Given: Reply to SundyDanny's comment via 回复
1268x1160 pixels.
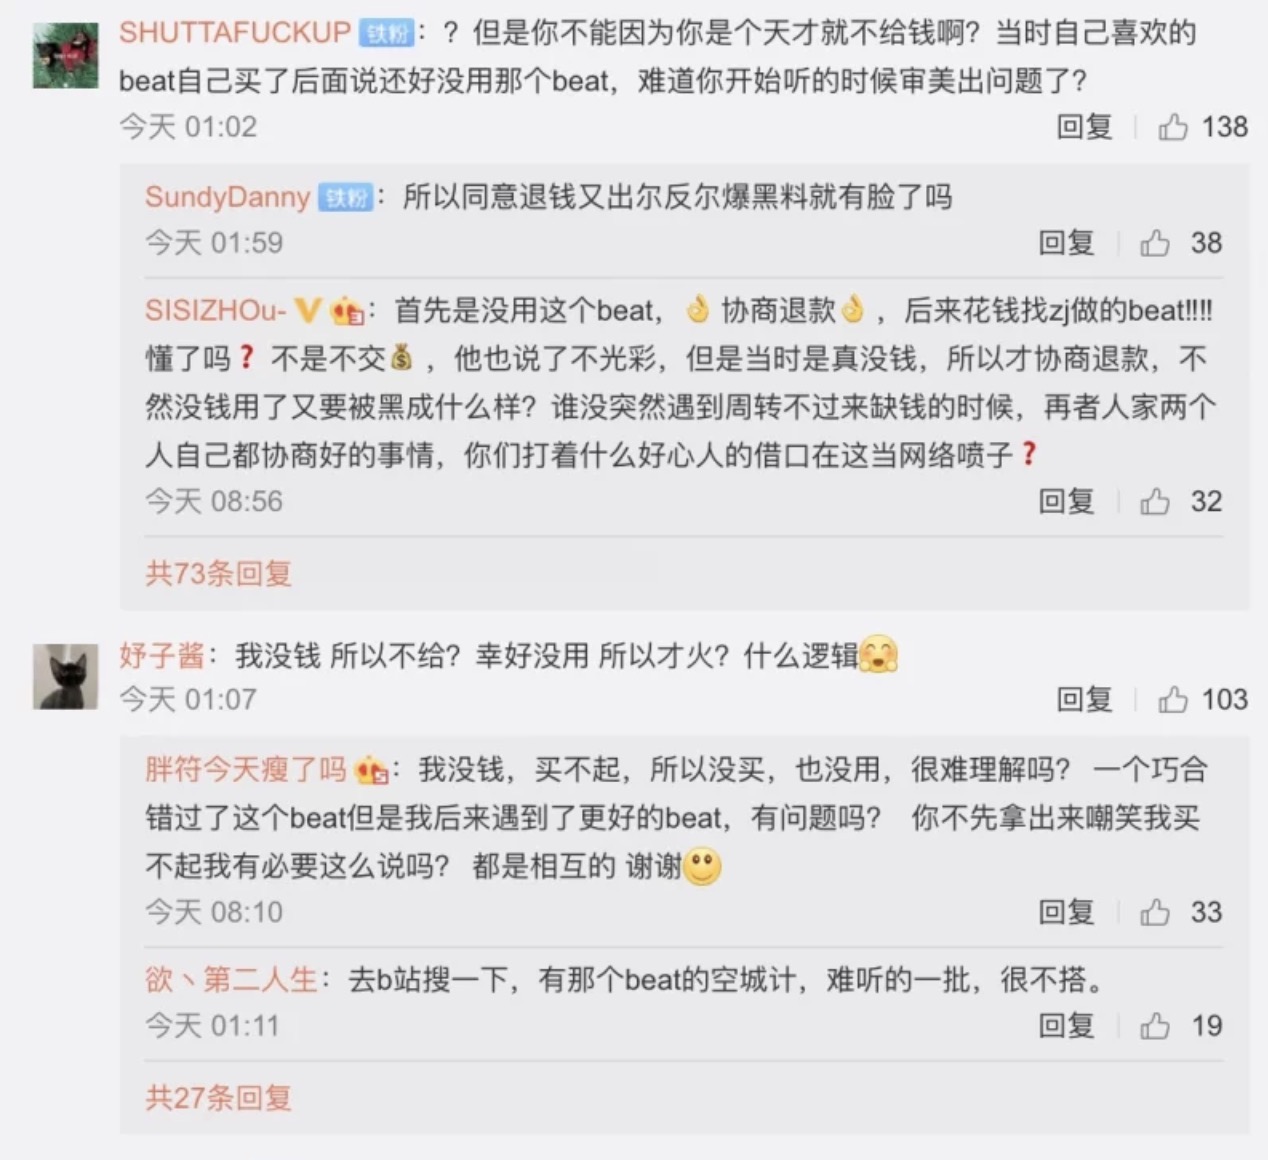Looking at the screenshot, I should point(1067,243).
